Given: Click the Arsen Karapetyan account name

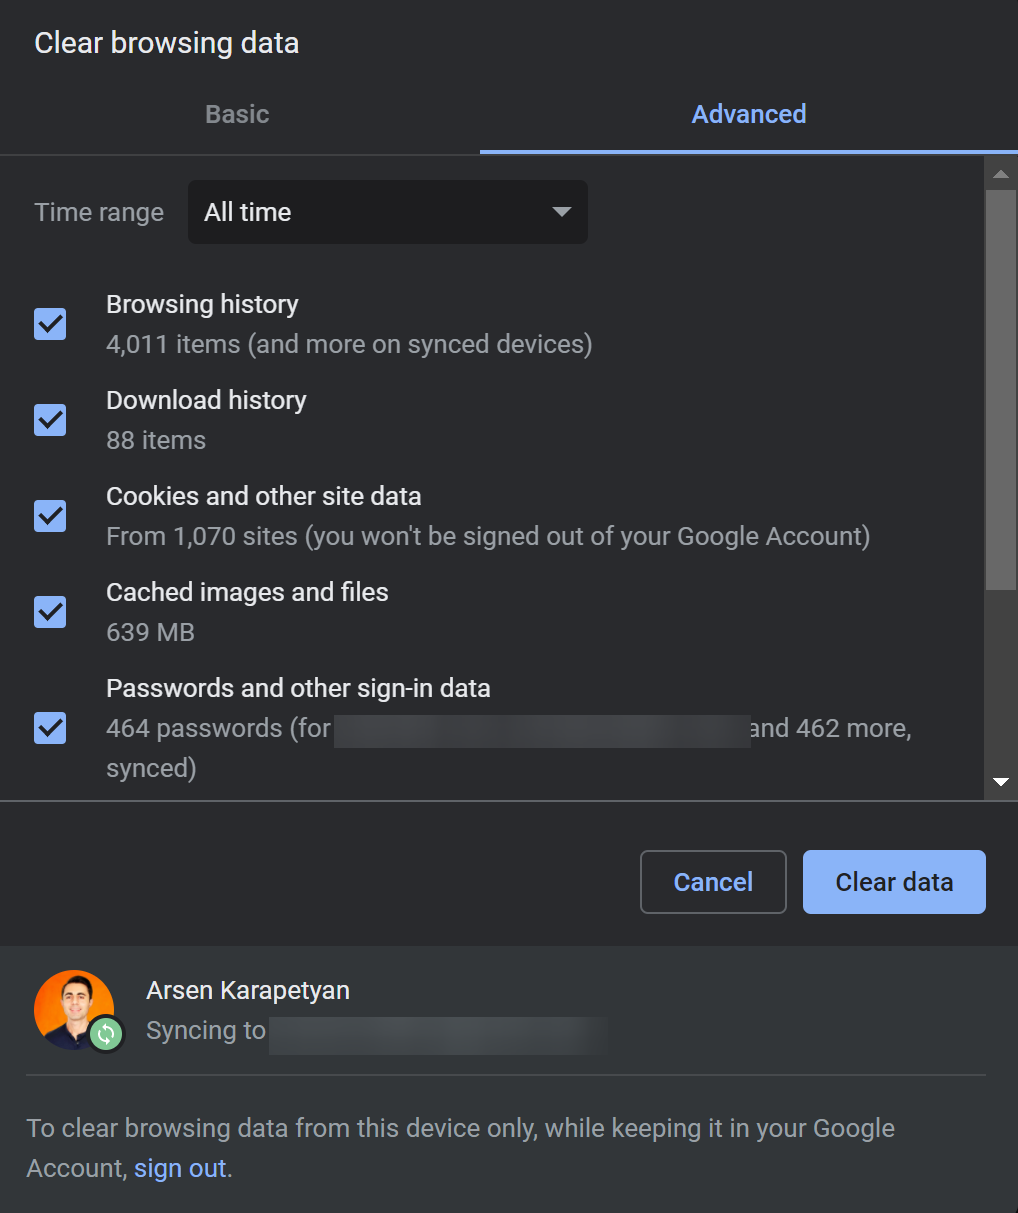Looking at the screenshot, I should (247, 990).
